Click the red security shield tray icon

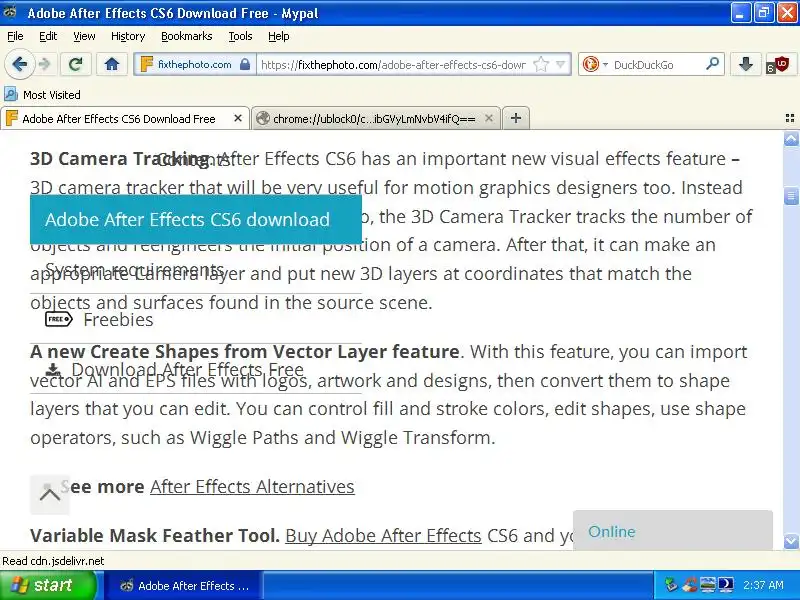(690, 585)
